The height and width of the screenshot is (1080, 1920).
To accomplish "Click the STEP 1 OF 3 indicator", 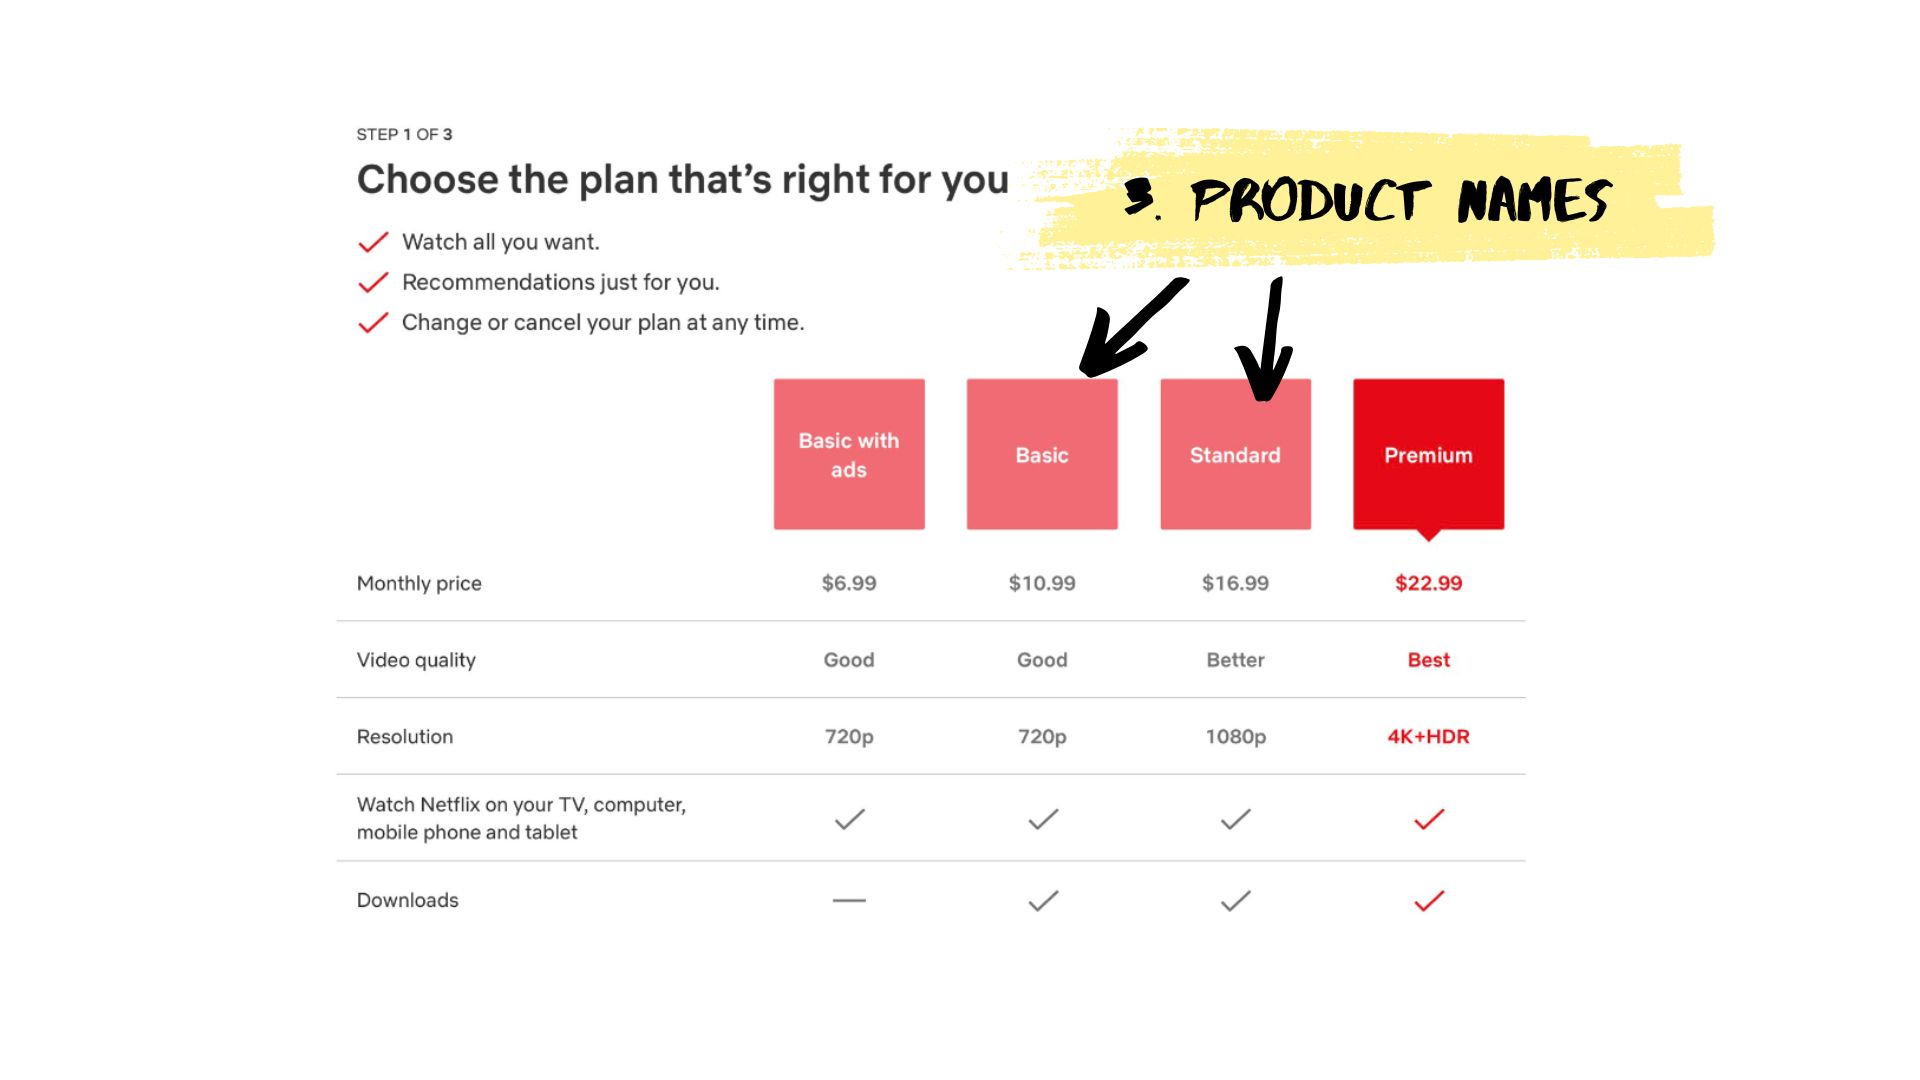I will click(x=404, y=134).
